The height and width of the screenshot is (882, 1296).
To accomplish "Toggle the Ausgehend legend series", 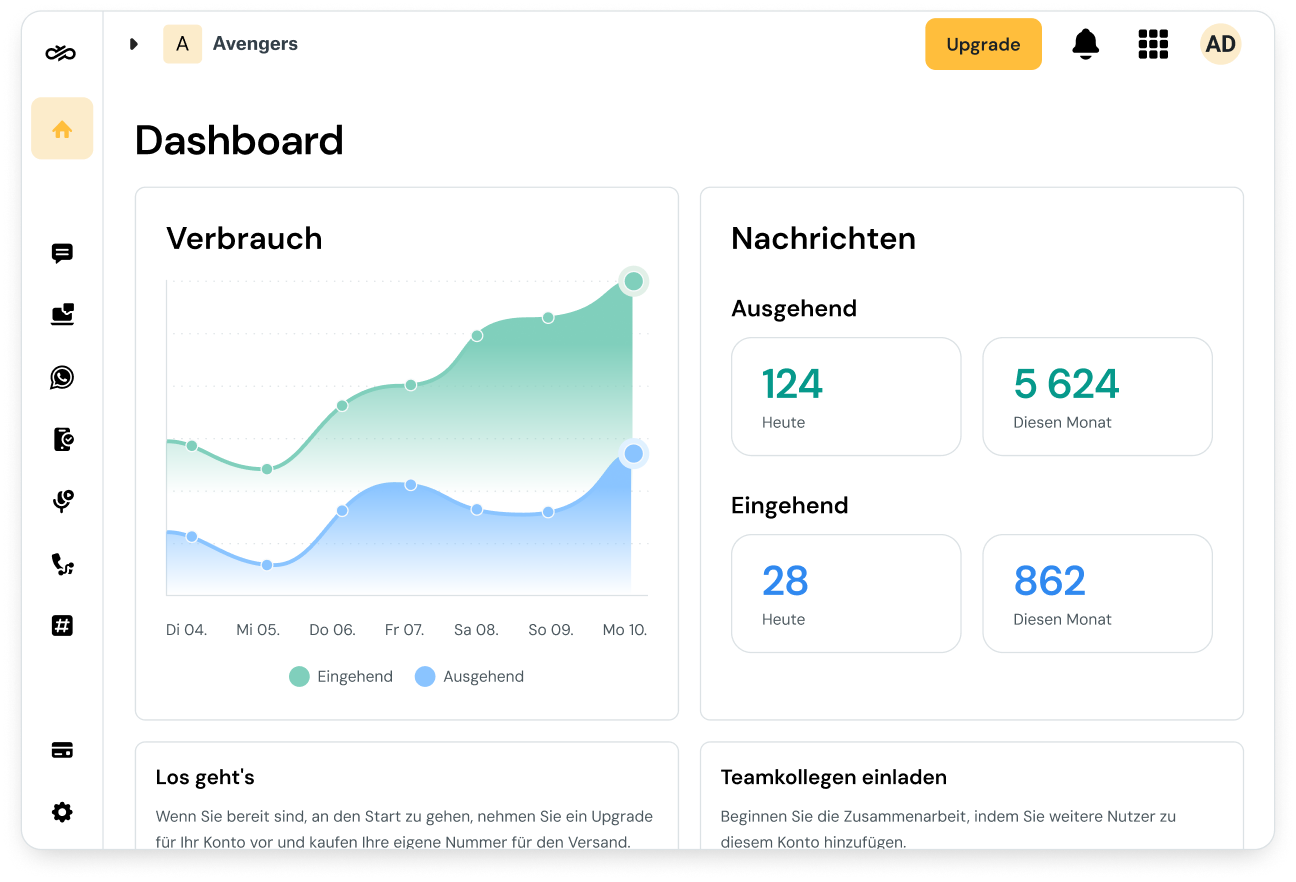I will pos(469,677).
